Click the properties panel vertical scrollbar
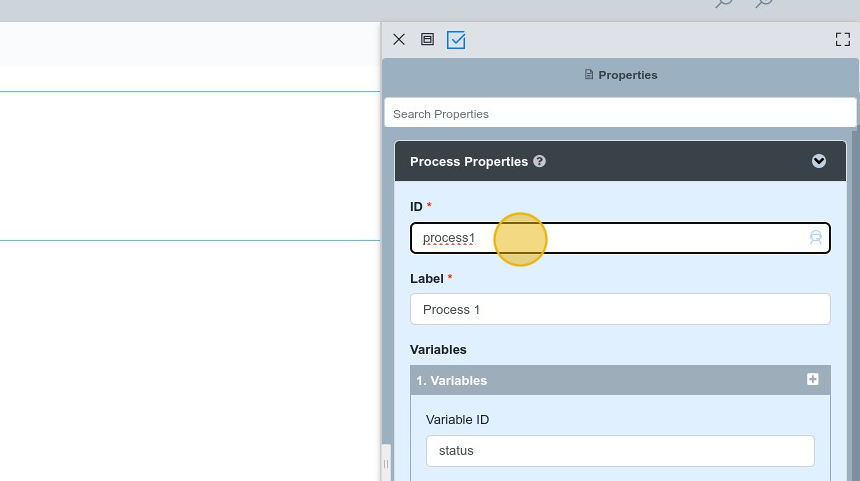 coord(855,305)
